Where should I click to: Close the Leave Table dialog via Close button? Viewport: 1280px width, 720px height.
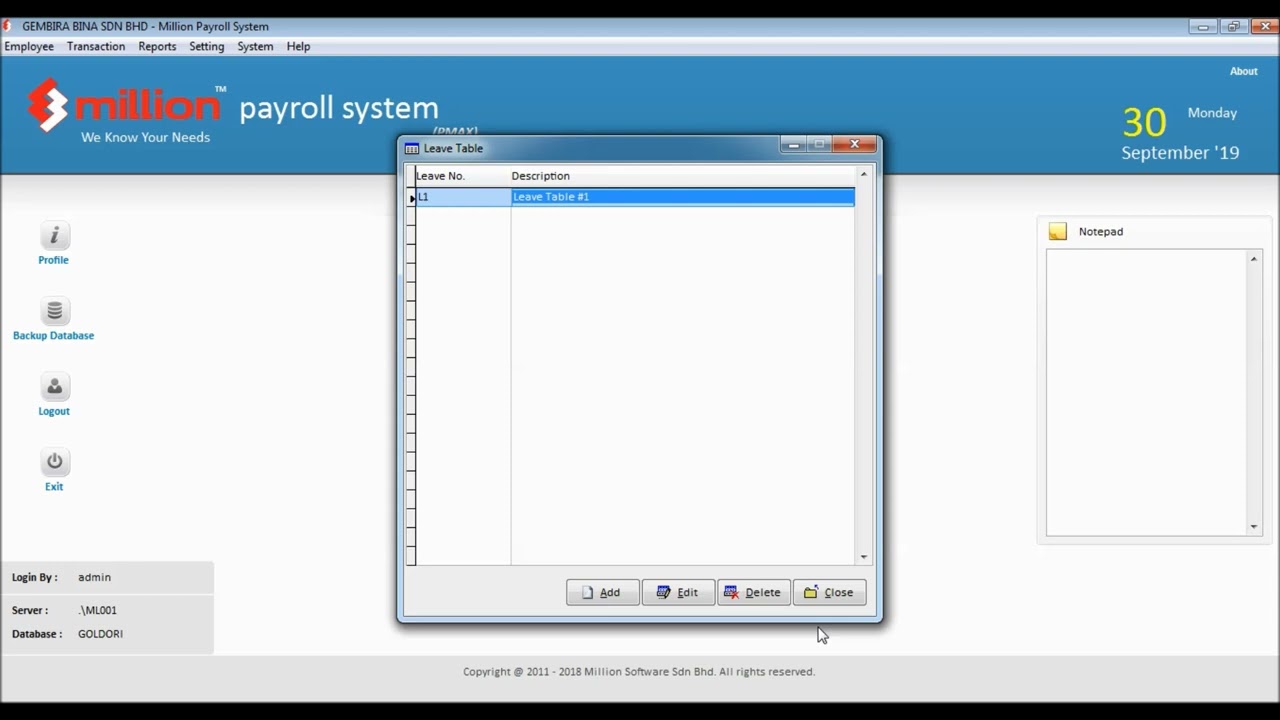click(830, 592)
